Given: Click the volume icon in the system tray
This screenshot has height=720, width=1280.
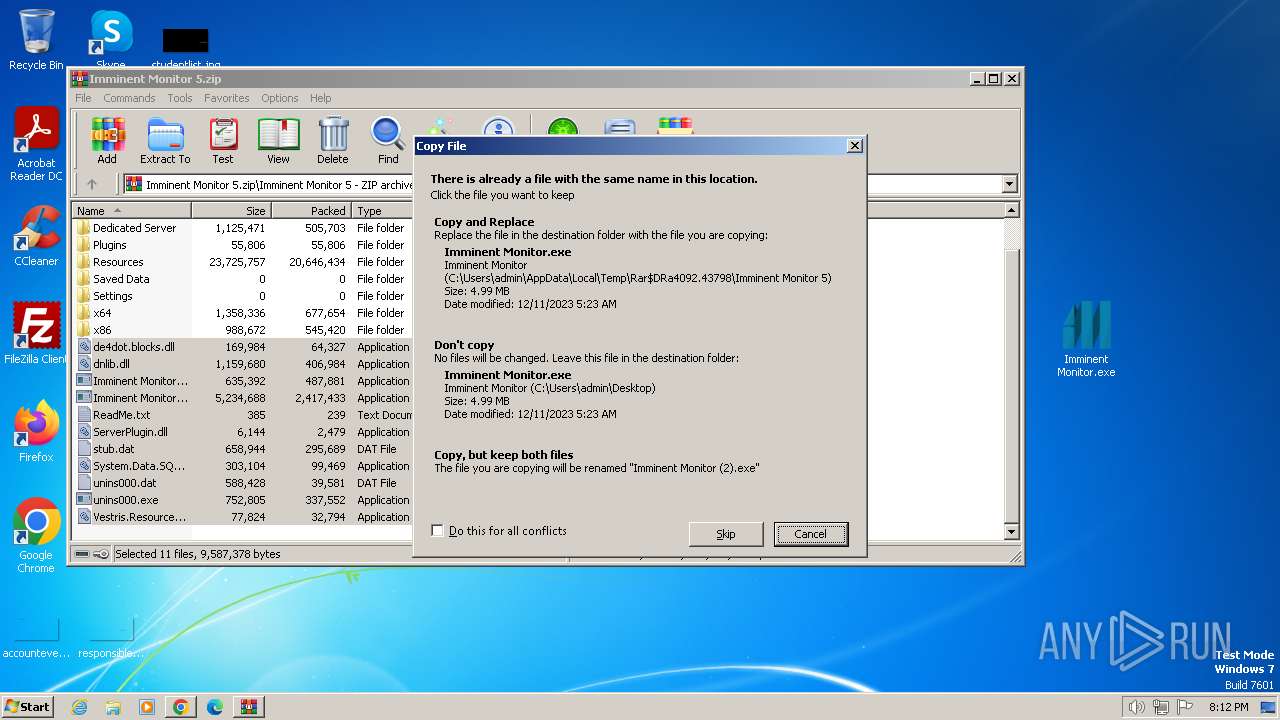Looking at the screenshot, I should 1136,707.
